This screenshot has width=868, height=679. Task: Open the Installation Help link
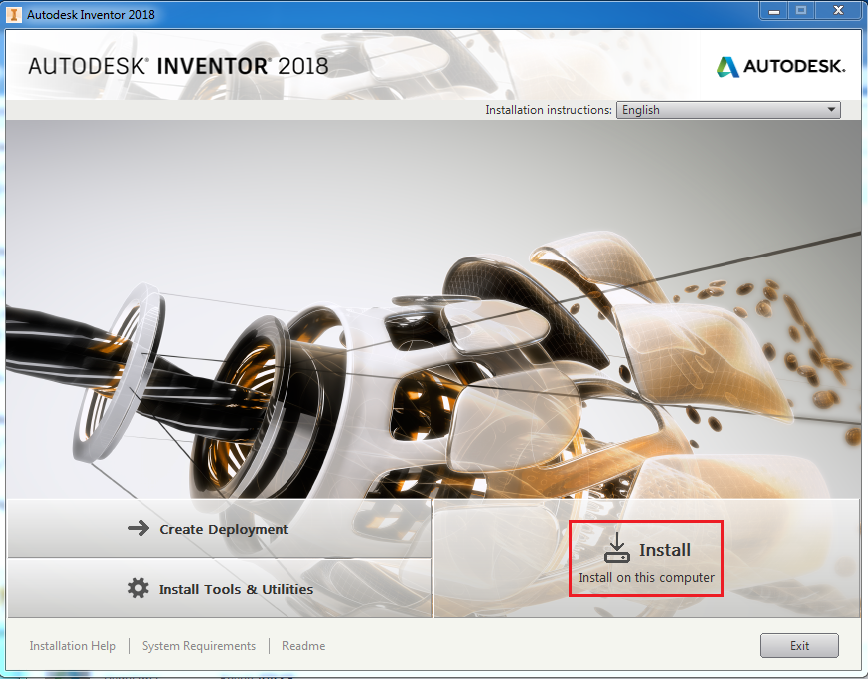(x=73, y=646)
